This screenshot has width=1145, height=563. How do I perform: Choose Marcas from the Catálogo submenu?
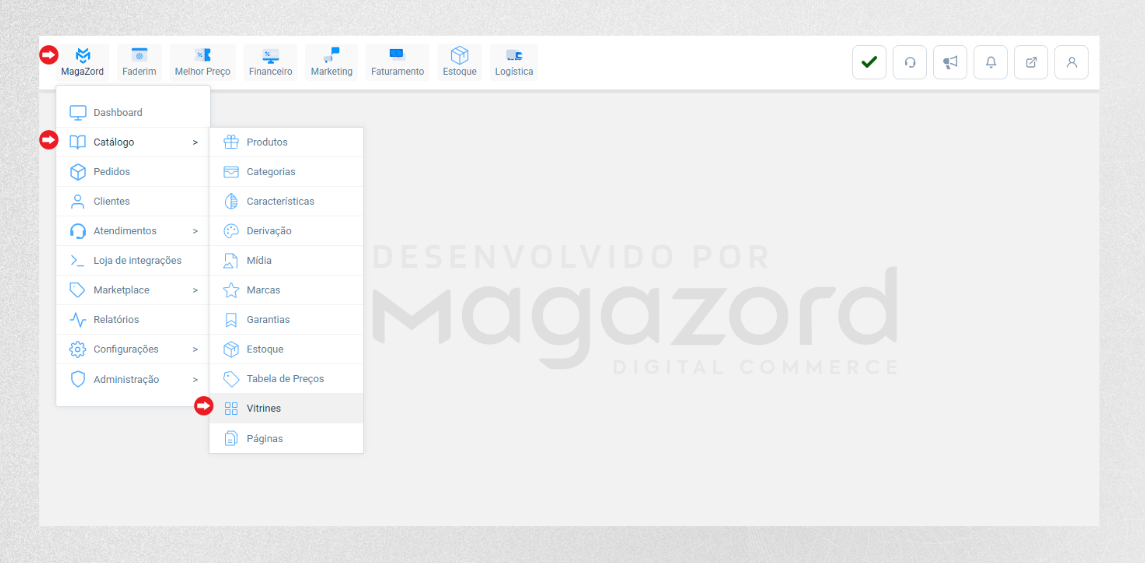coord(286,290)
